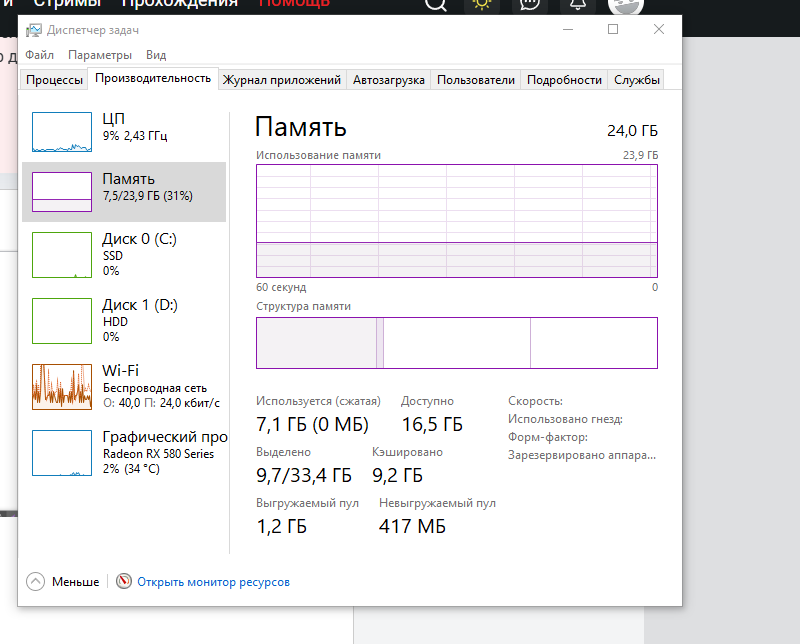Click the search magnifier icon in website header
This screenshot has width=800, height=644.
pyautogui.click(x=436, y=4)
